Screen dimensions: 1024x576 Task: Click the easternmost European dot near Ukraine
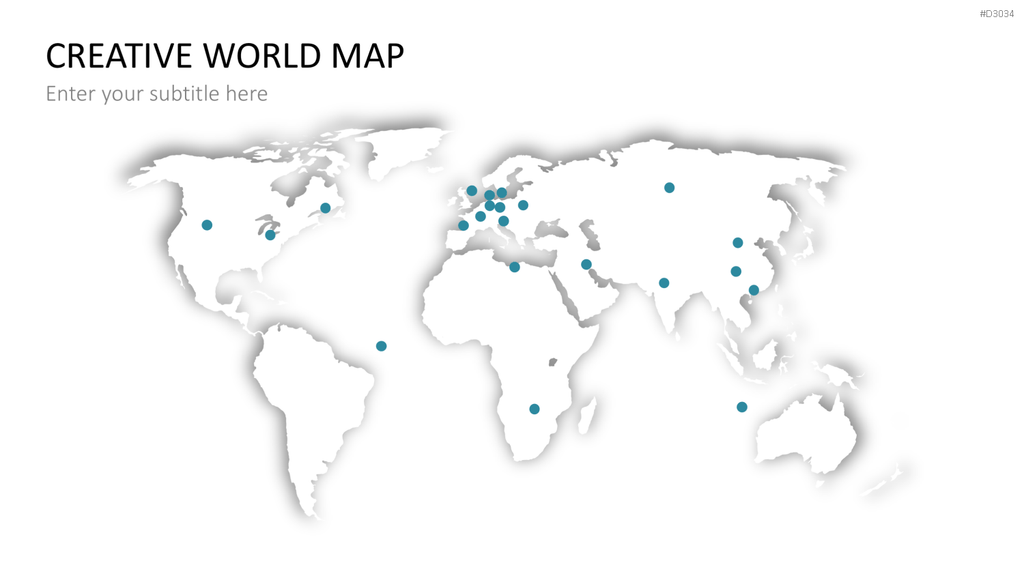coord(523,206)
